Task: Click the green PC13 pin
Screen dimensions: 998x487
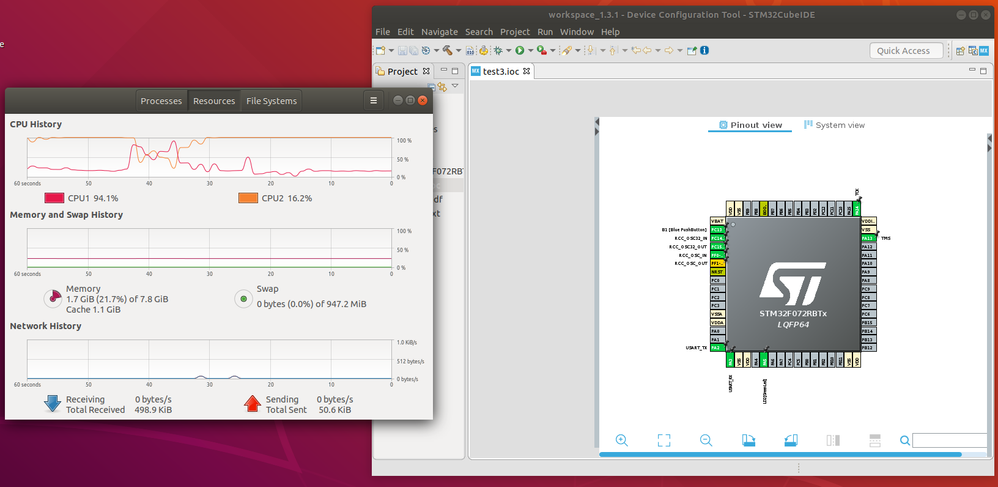Action: (x=717, y=230)
